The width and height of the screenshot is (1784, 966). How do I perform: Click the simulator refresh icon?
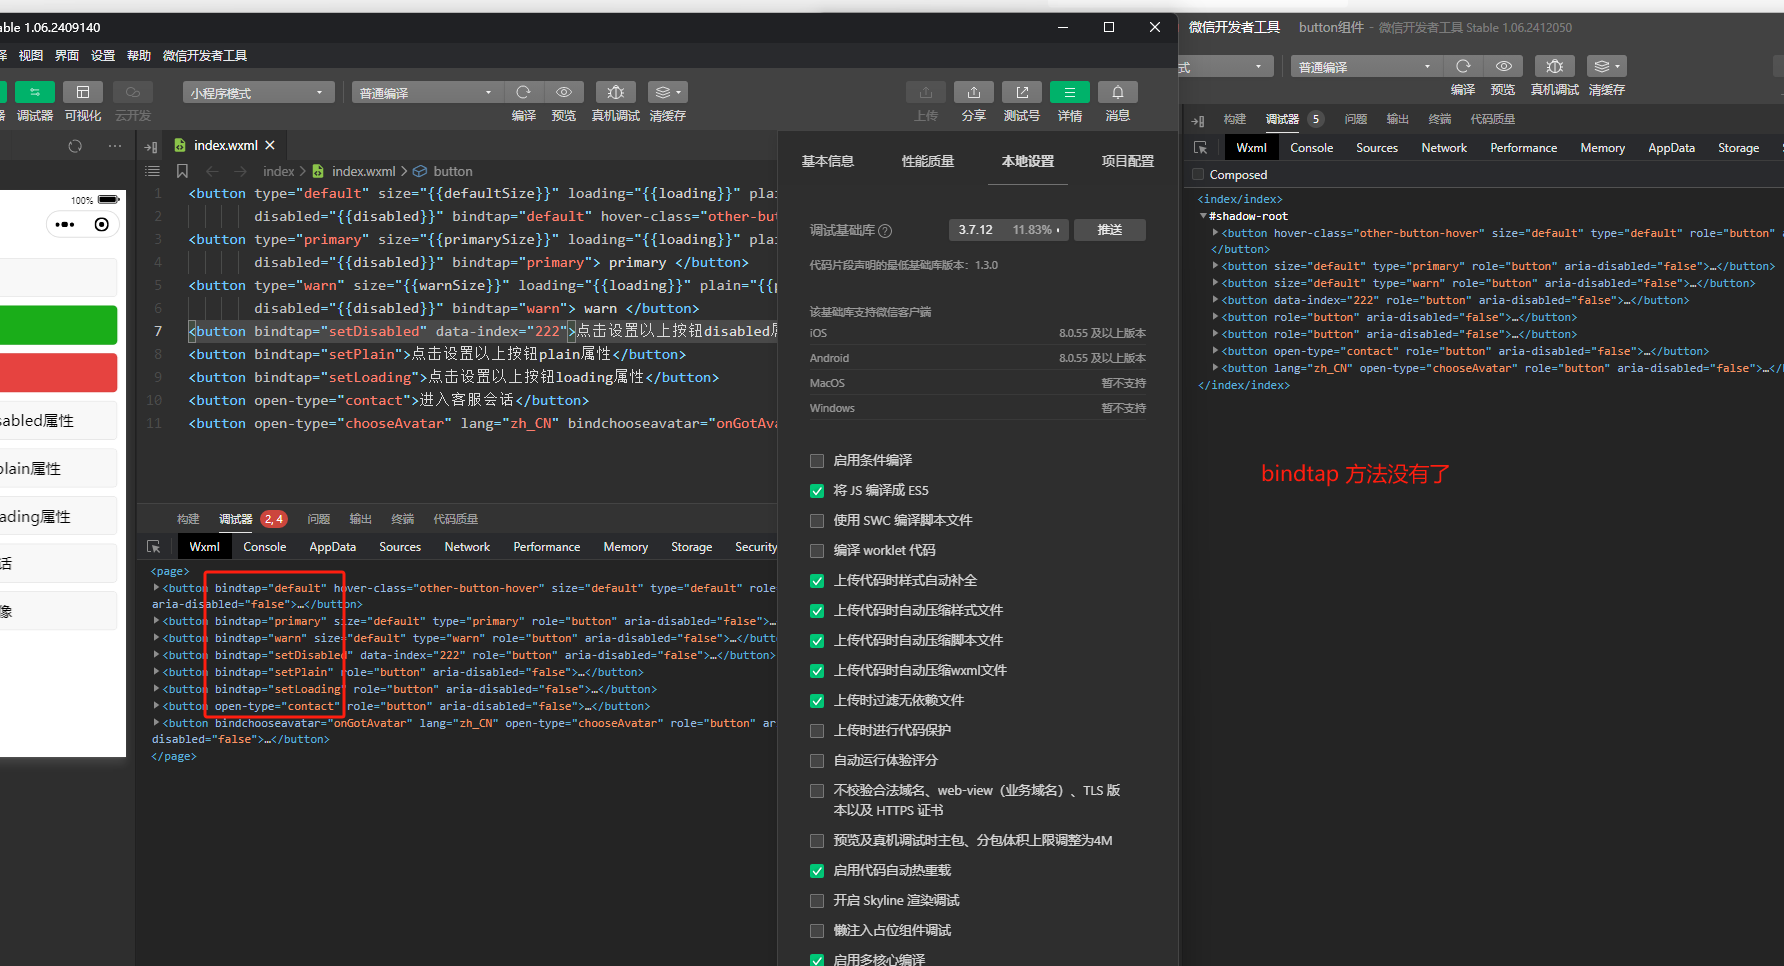pos(75,146)
